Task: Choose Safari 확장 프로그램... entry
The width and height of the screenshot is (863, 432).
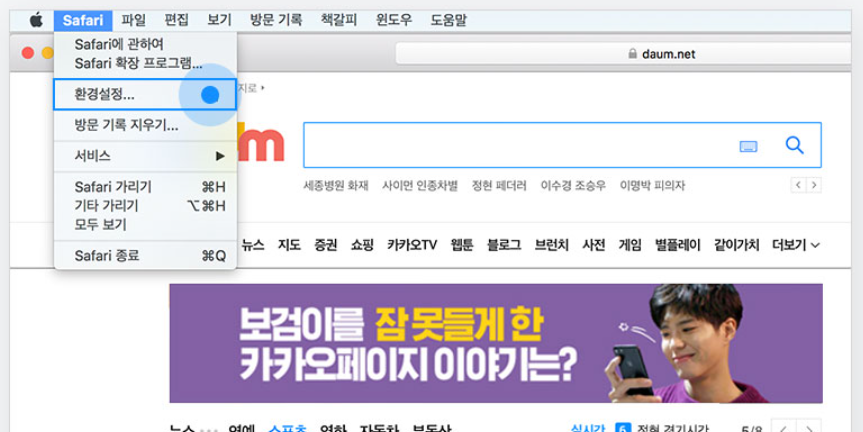Action: pos(145,63)
